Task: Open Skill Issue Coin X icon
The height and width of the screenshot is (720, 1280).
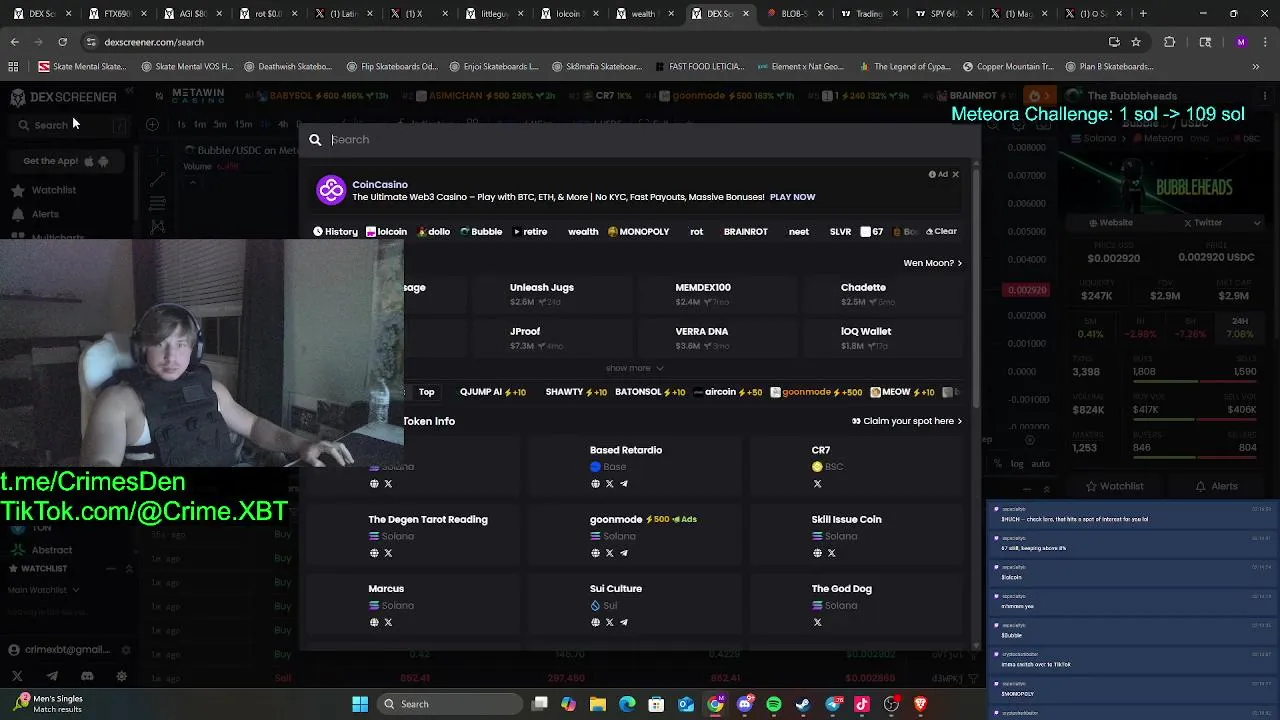Action: click(831, 553)
